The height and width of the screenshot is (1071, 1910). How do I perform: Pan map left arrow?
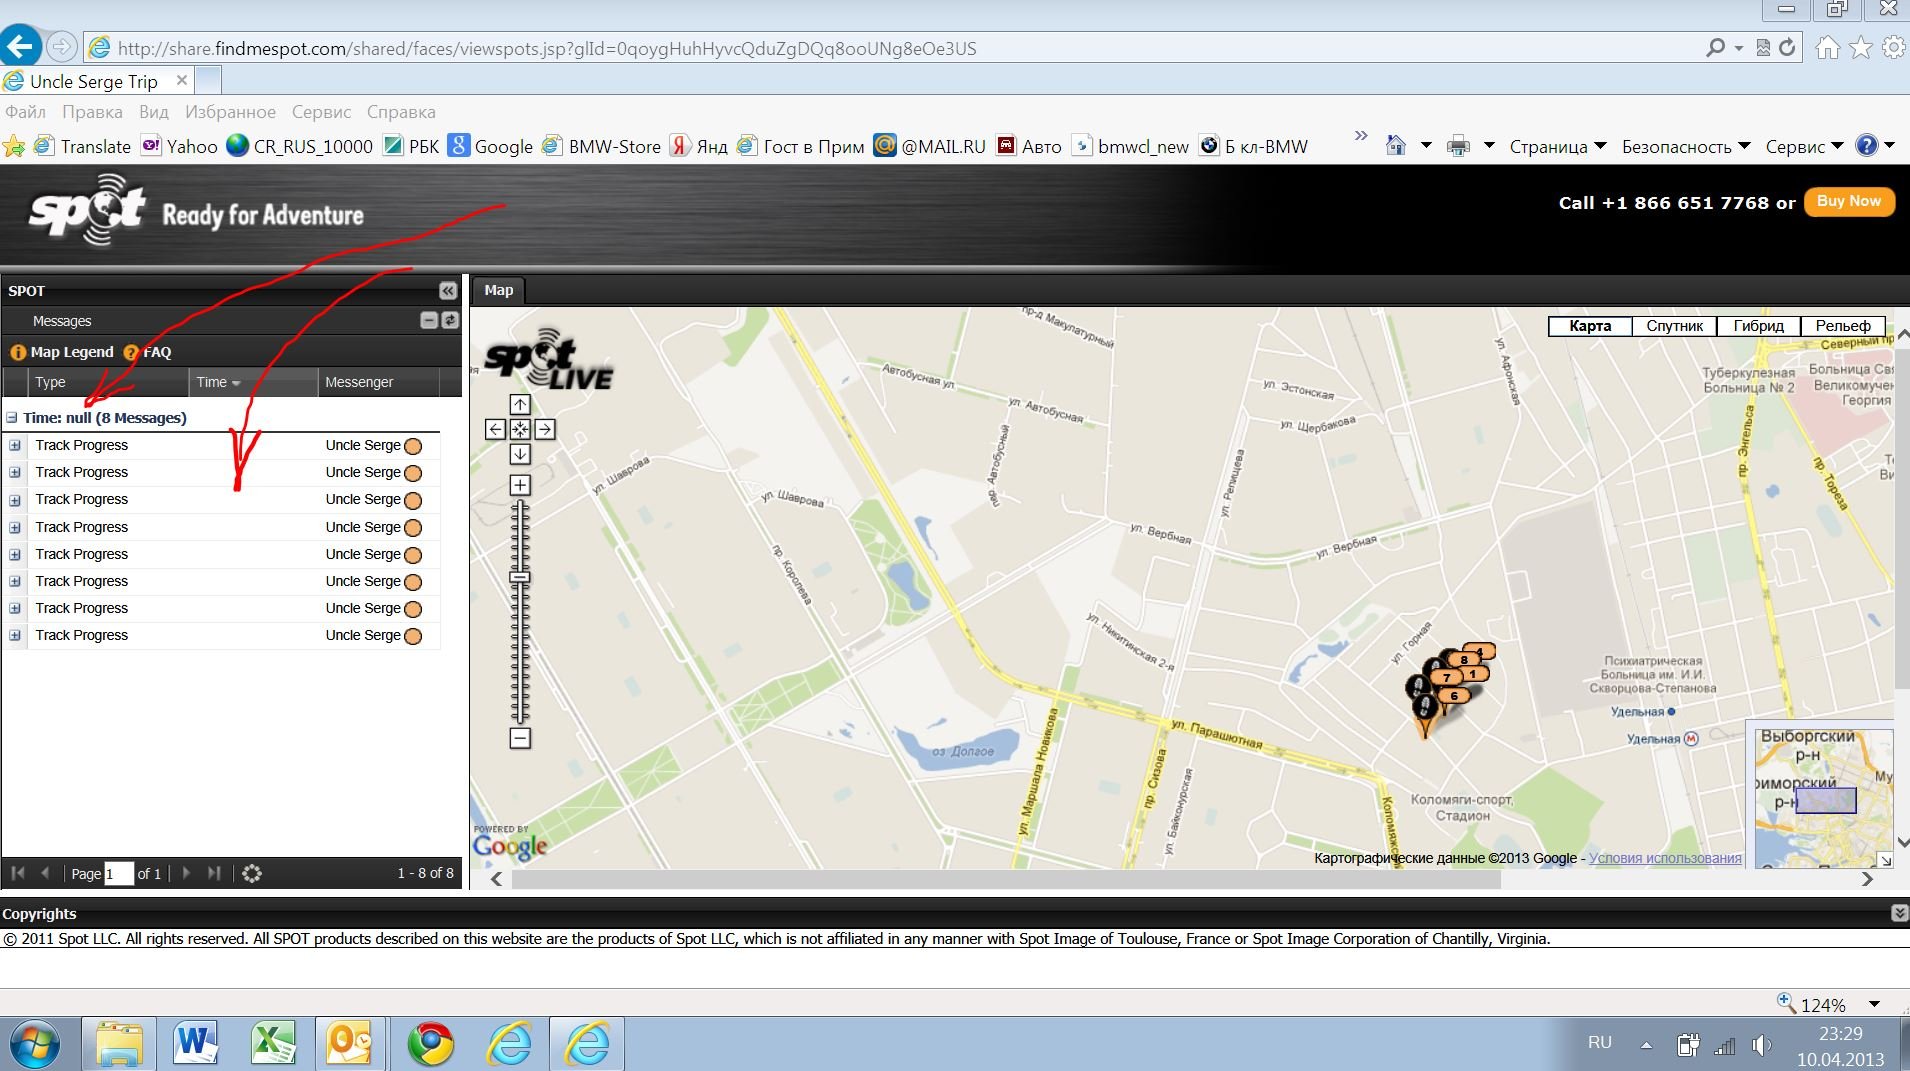(495, 429)
